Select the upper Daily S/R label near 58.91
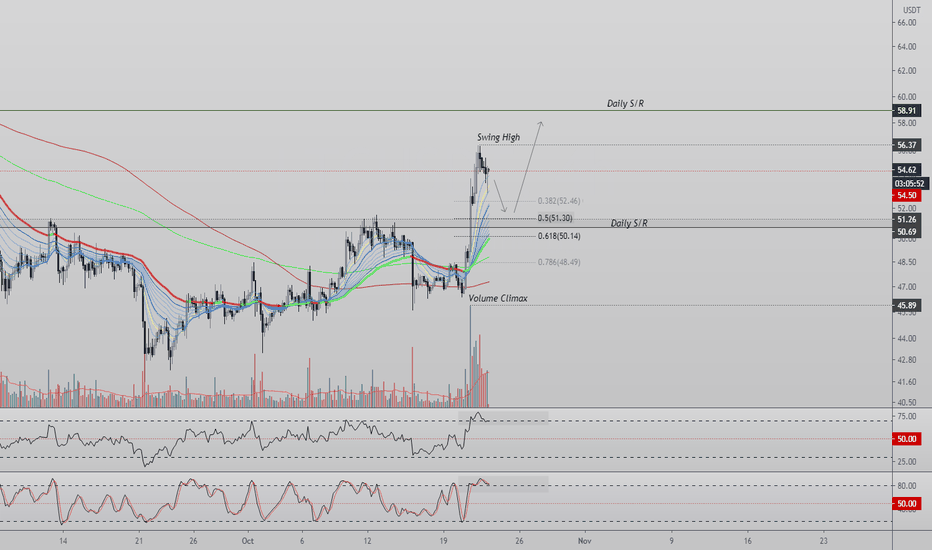 point(625,103)
